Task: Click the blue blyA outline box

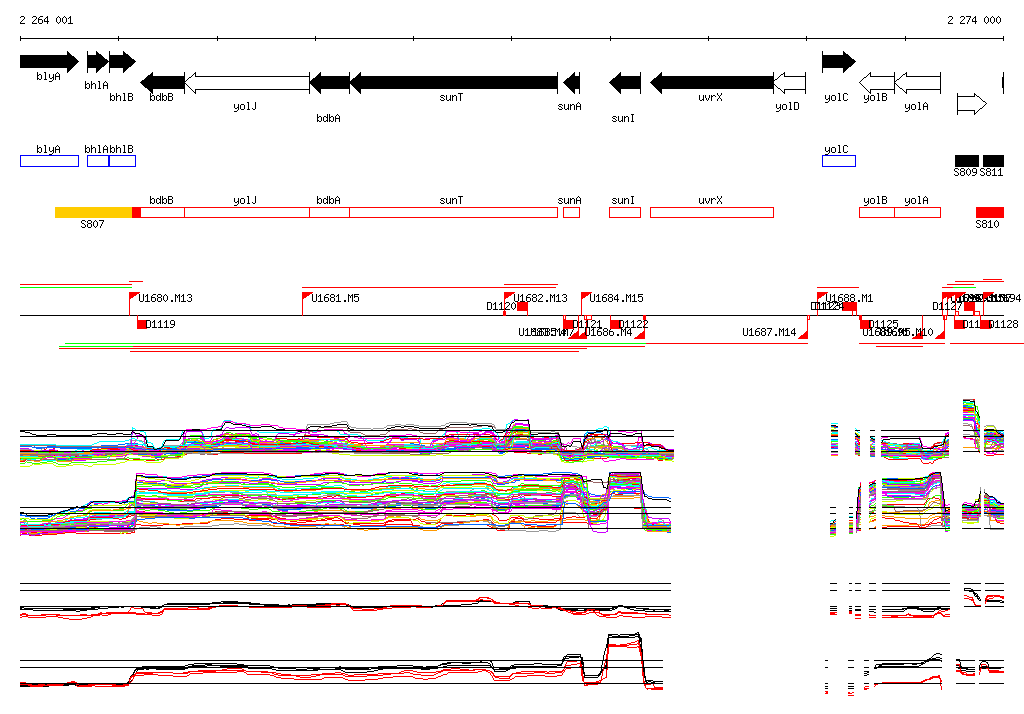Action: pos(50,161)
